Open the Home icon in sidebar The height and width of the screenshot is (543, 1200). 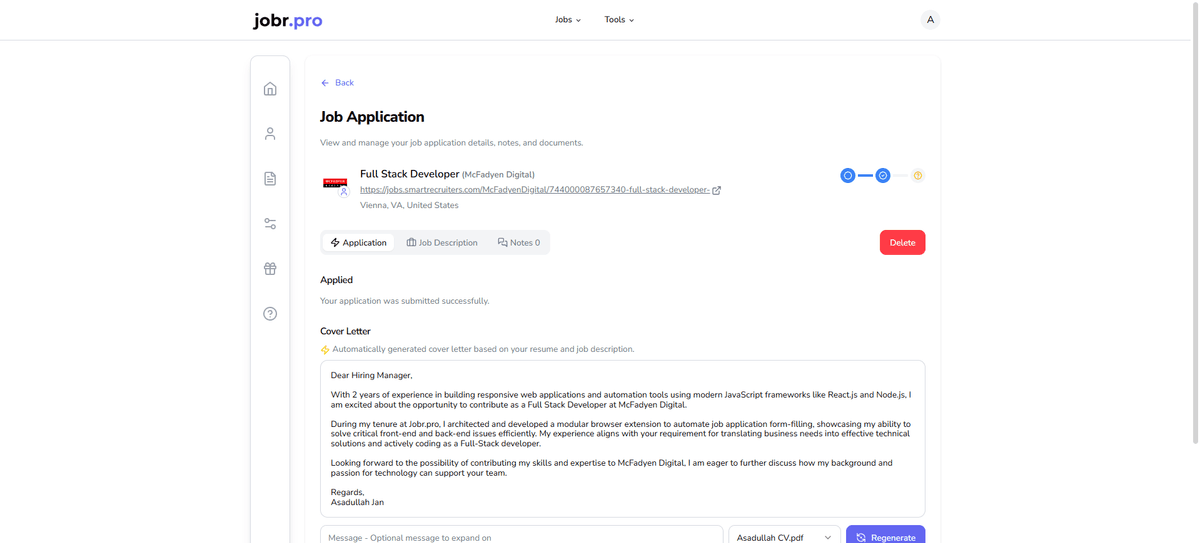pyautogui.click(x=270, y=89)
